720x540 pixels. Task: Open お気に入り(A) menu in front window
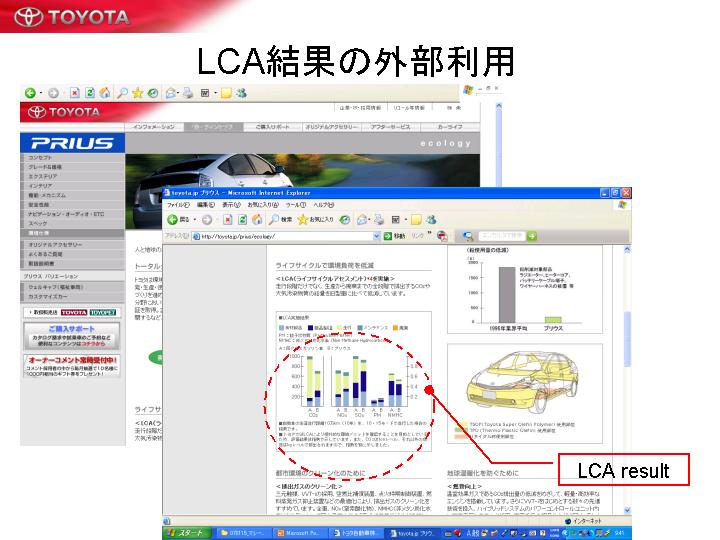[x=263, y=205]
